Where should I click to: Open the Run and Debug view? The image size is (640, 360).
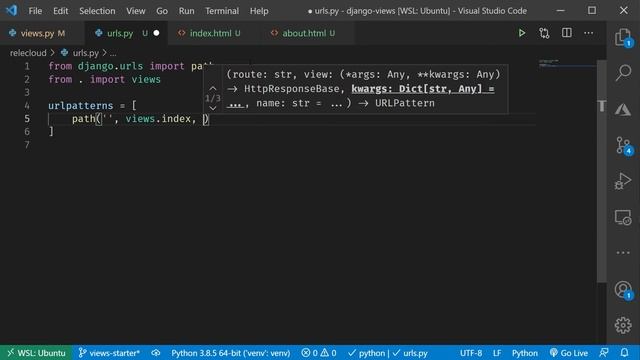[x=623, y=181]
